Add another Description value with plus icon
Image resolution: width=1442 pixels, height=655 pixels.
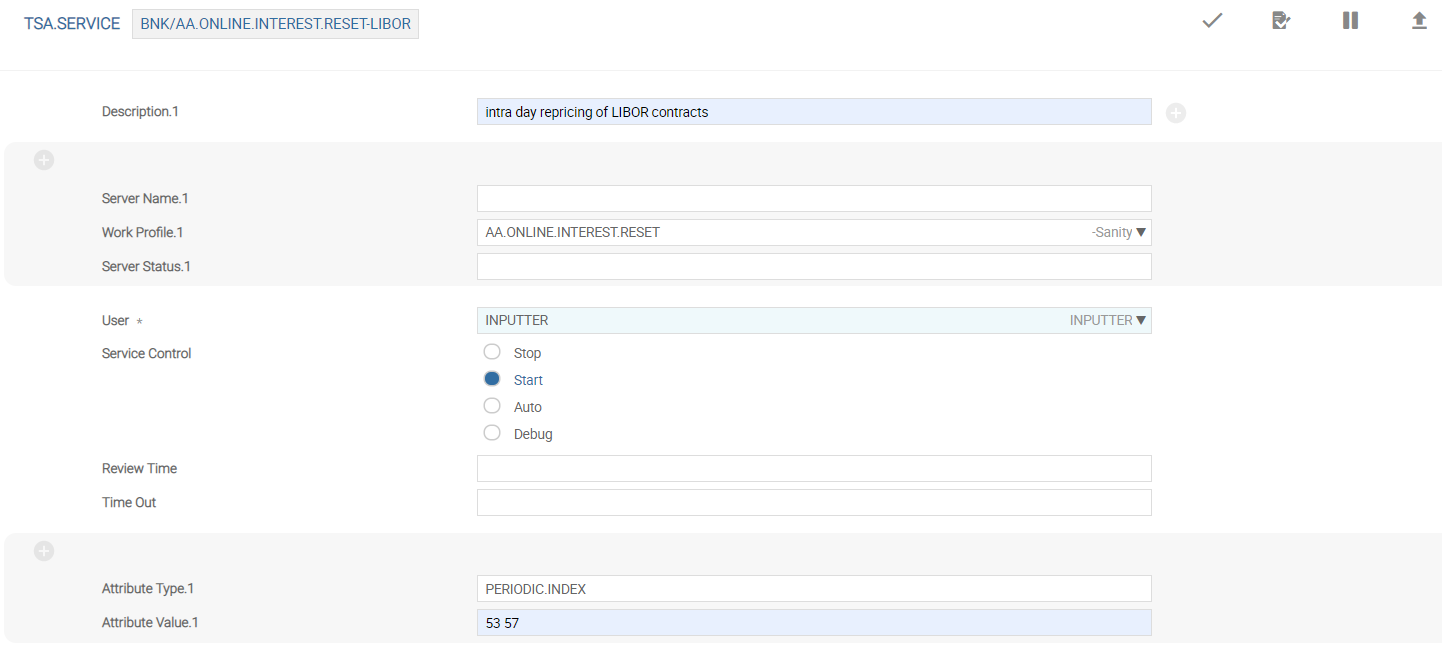click(1176, 113)
